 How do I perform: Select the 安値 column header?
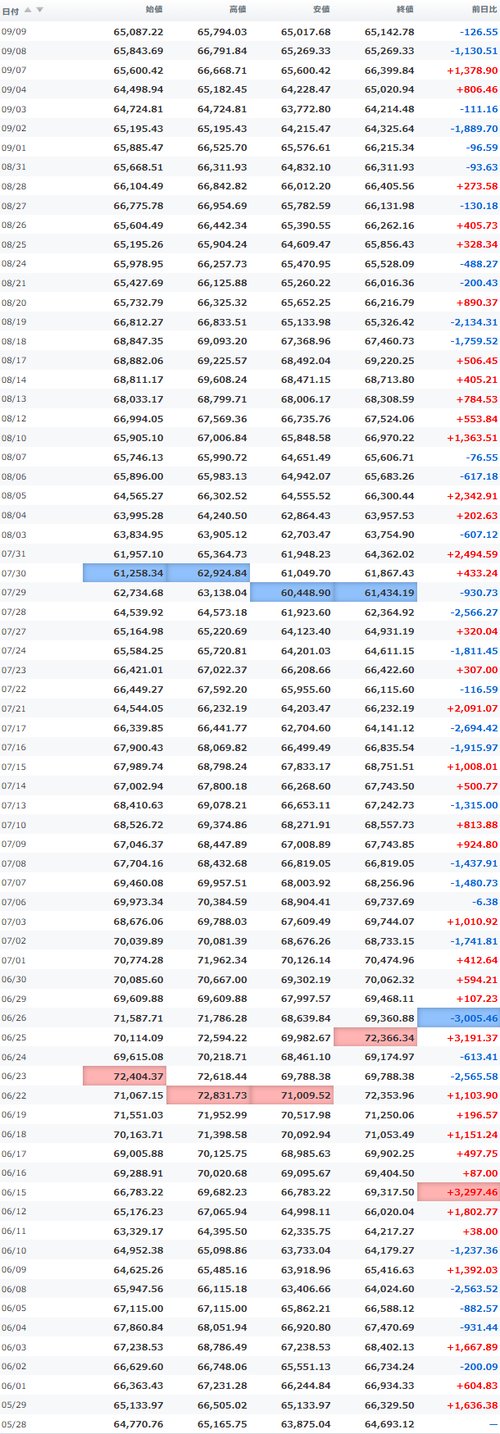point(321,10)
